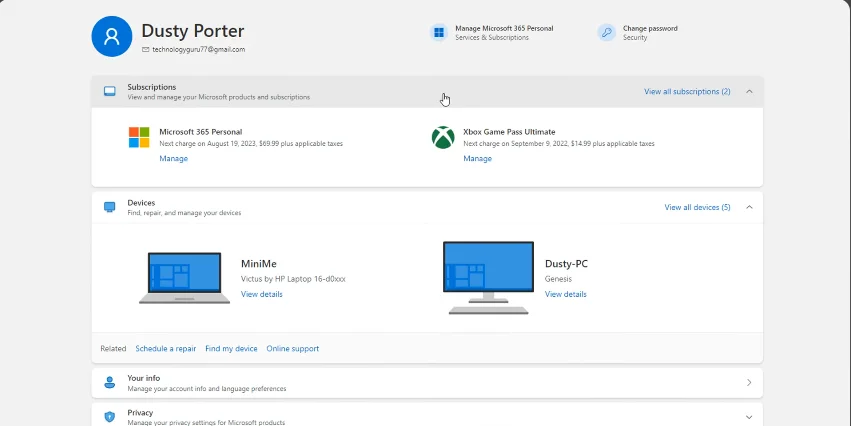Image resolution: width=851 pixels, height=426 pixels.
Task: Click 'Find, repair, and manage your devices' text
Action: (x=185, y=213)
